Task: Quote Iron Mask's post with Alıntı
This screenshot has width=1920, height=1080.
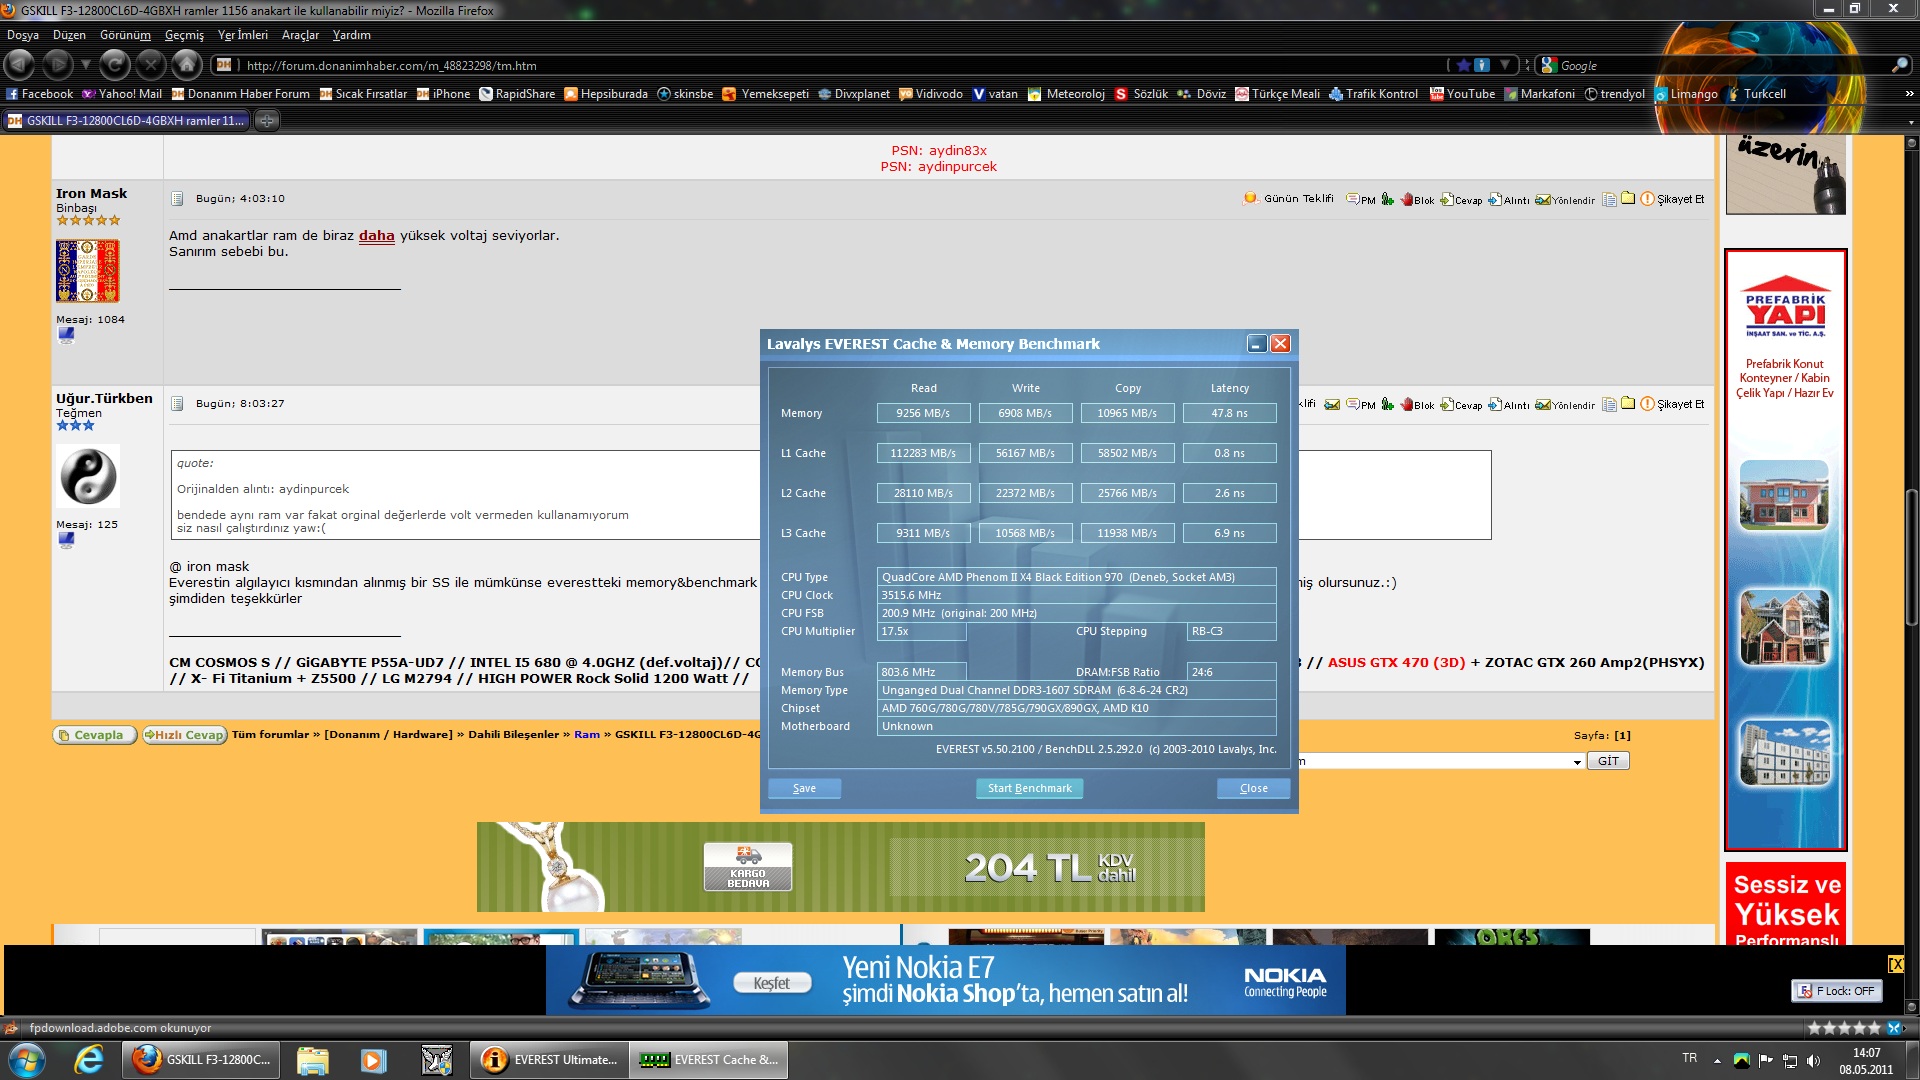Action: pos(1509,199)
